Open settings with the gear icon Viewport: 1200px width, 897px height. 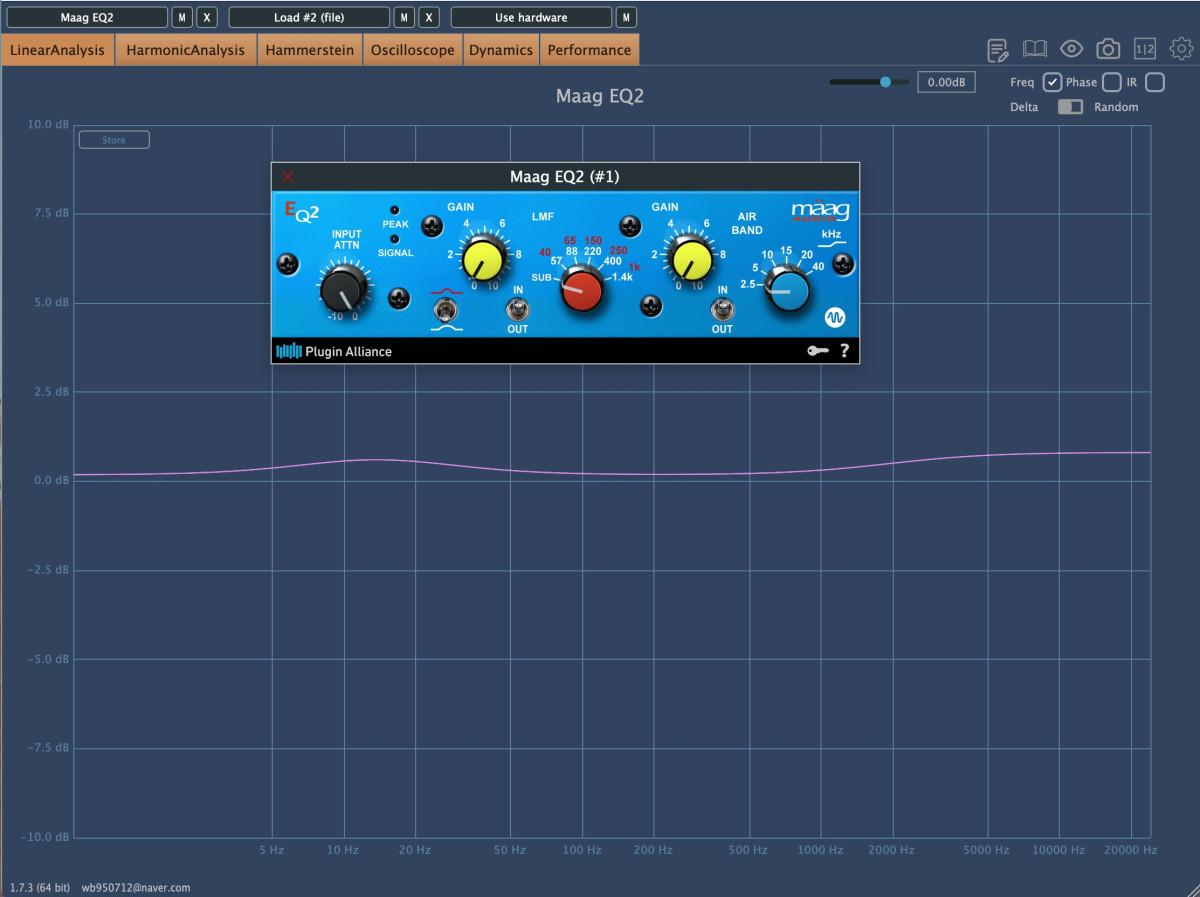1181,48
